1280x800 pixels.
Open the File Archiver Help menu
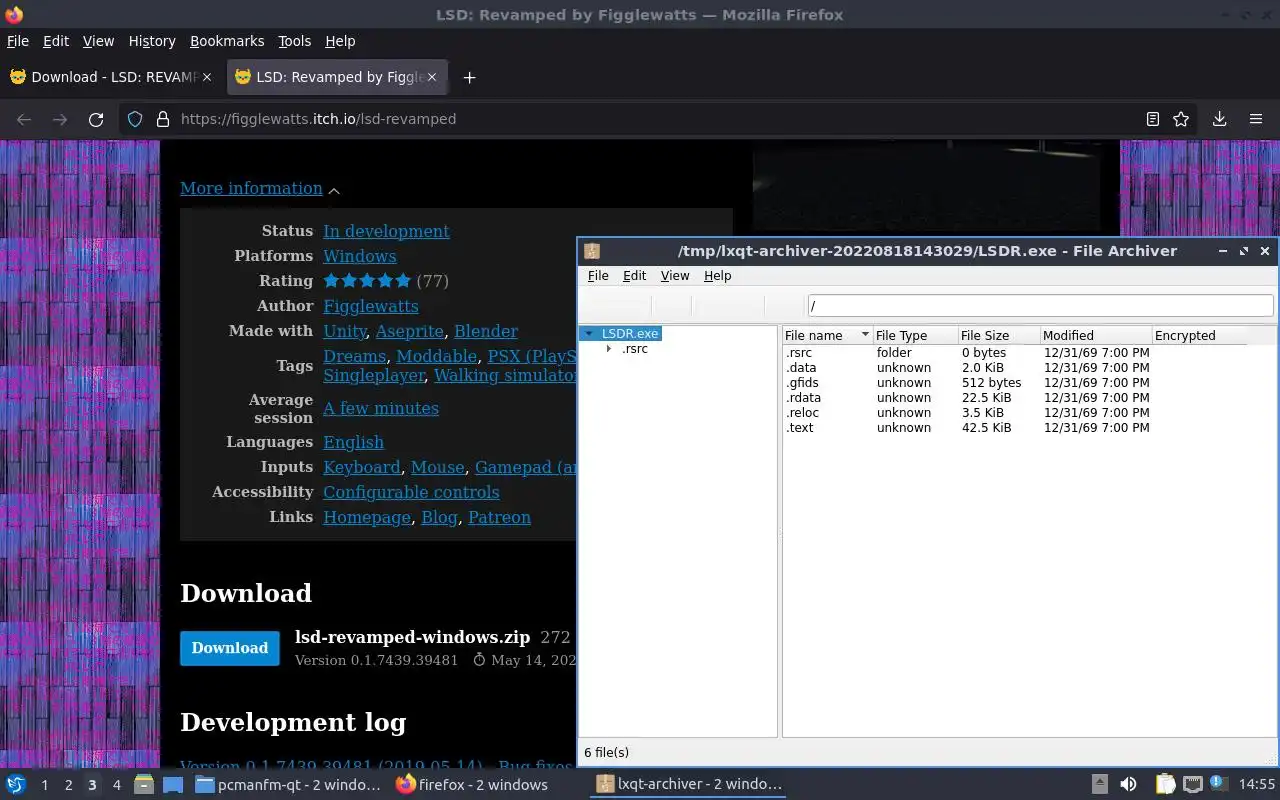pos(718,276)
